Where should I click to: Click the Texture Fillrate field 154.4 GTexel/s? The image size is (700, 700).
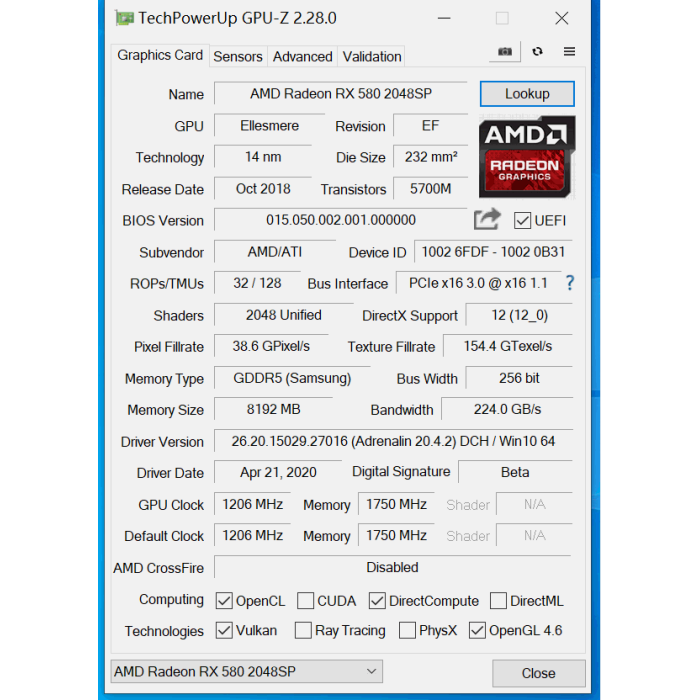pyautogui.click(x=508, y=346)
